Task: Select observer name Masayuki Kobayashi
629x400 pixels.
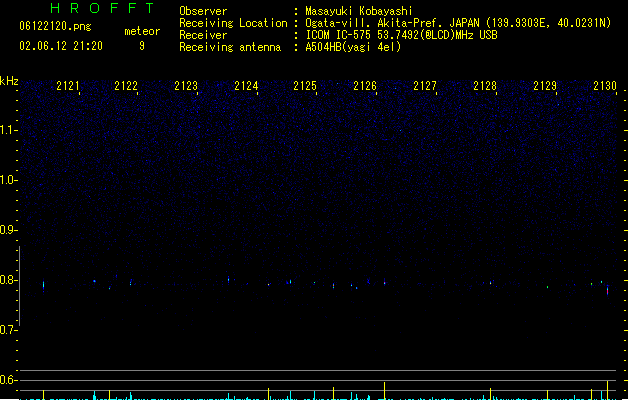Action: click(x=359, y=11)
